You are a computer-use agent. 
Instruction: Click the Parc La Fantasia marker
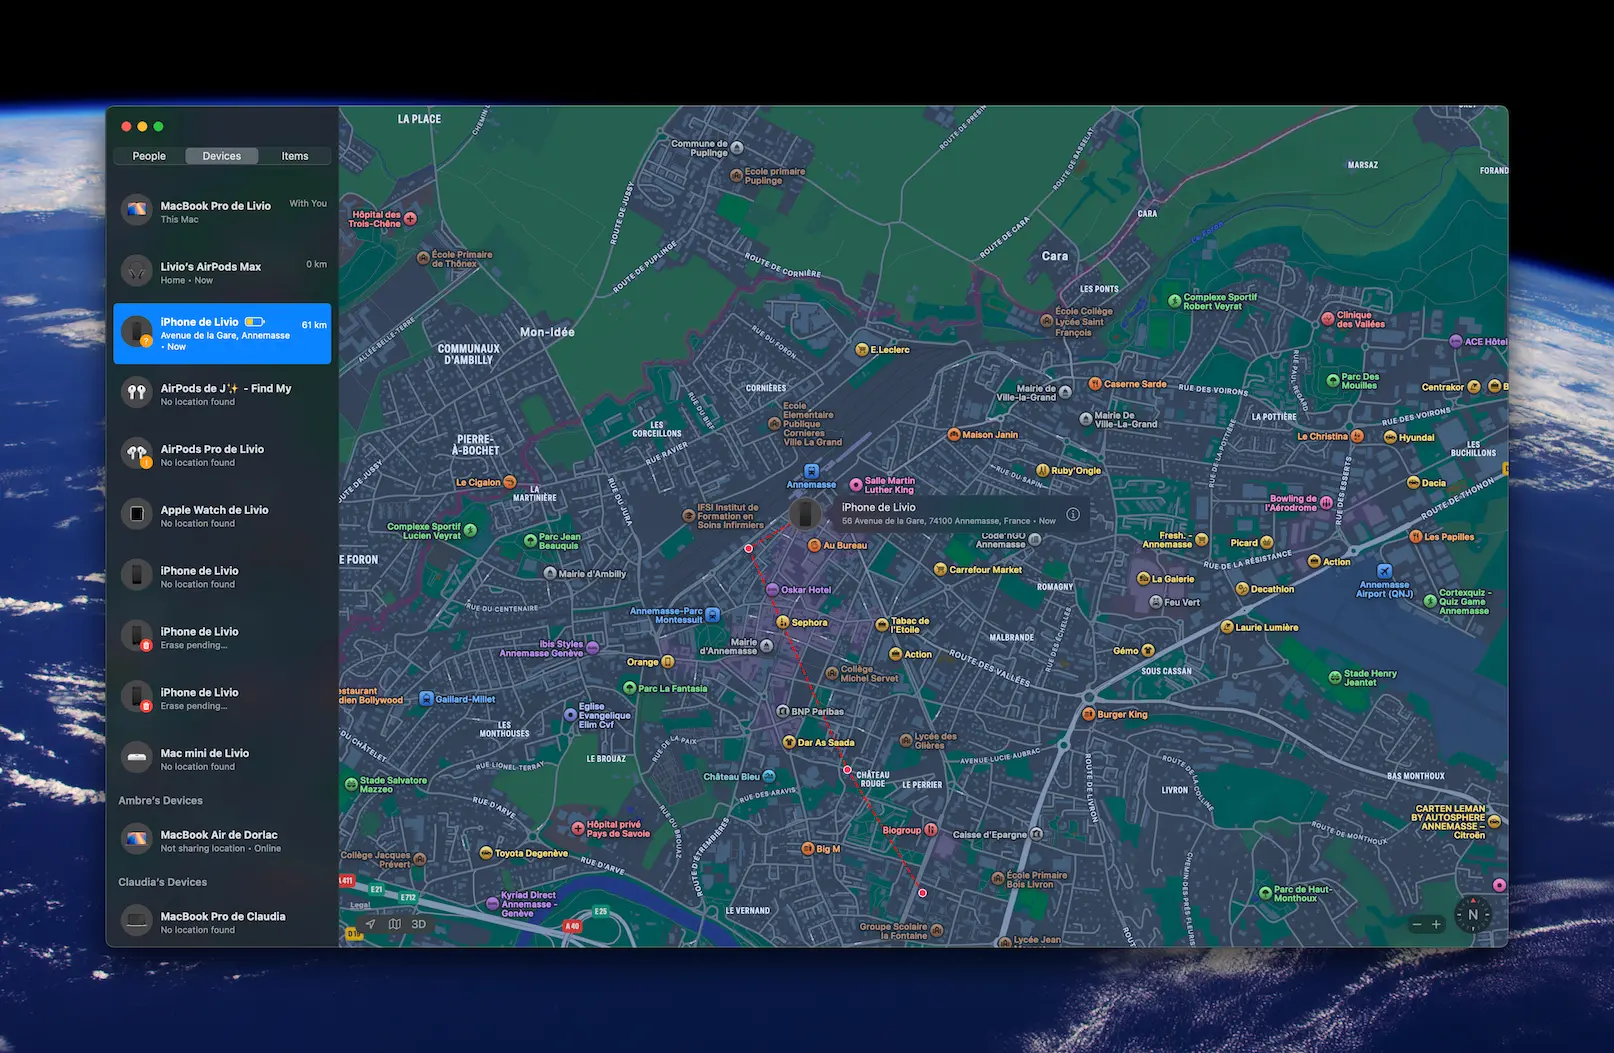click(629, 688)
